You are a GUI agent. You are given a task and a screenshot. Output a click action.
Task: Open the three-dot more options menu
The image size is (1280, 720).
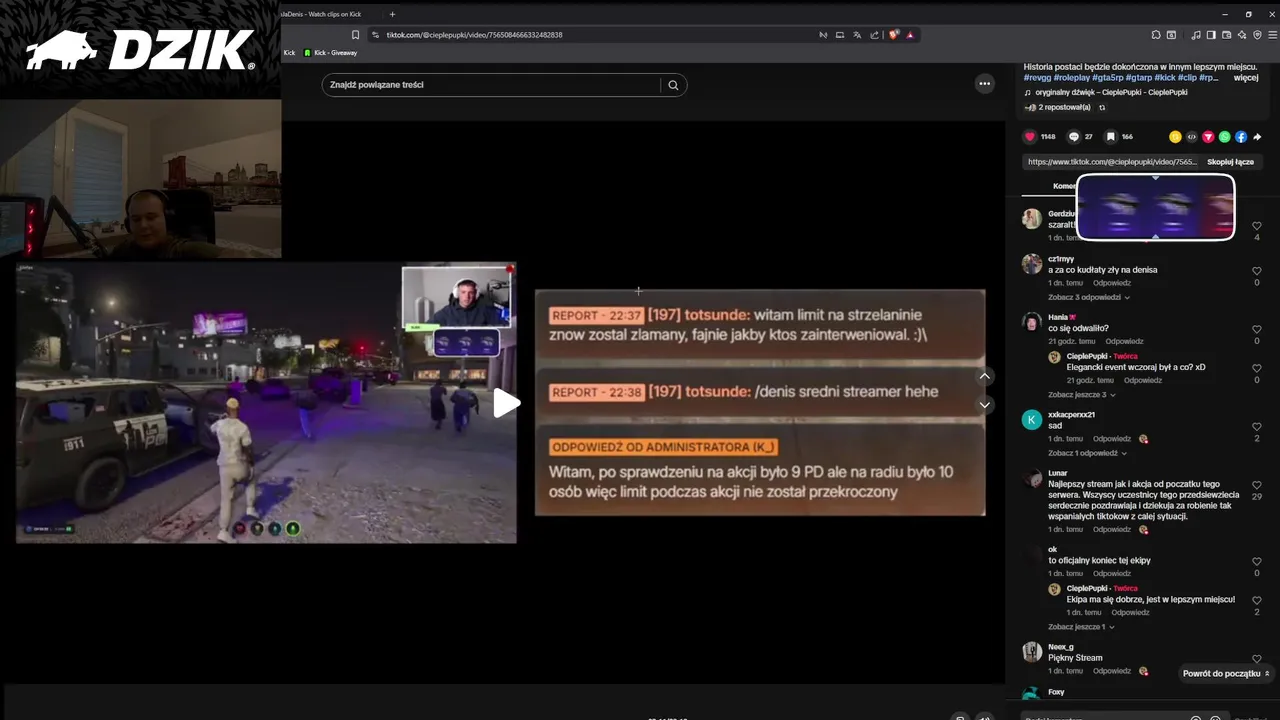point(984,84)
